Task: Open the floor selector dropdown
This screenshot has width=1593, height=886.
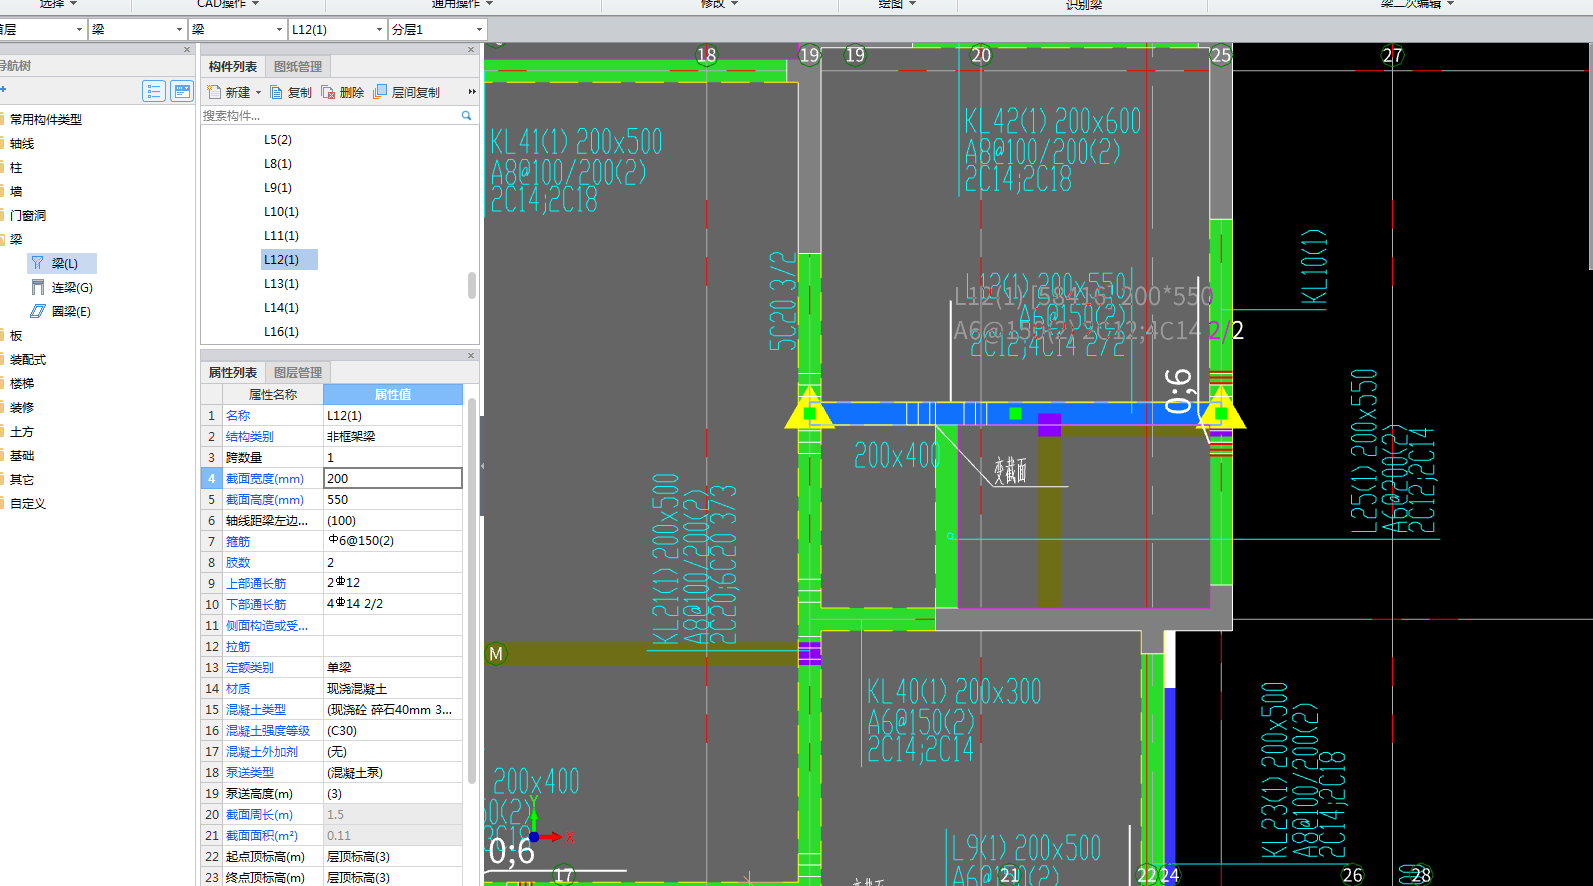Action: [x=79, y=30]
